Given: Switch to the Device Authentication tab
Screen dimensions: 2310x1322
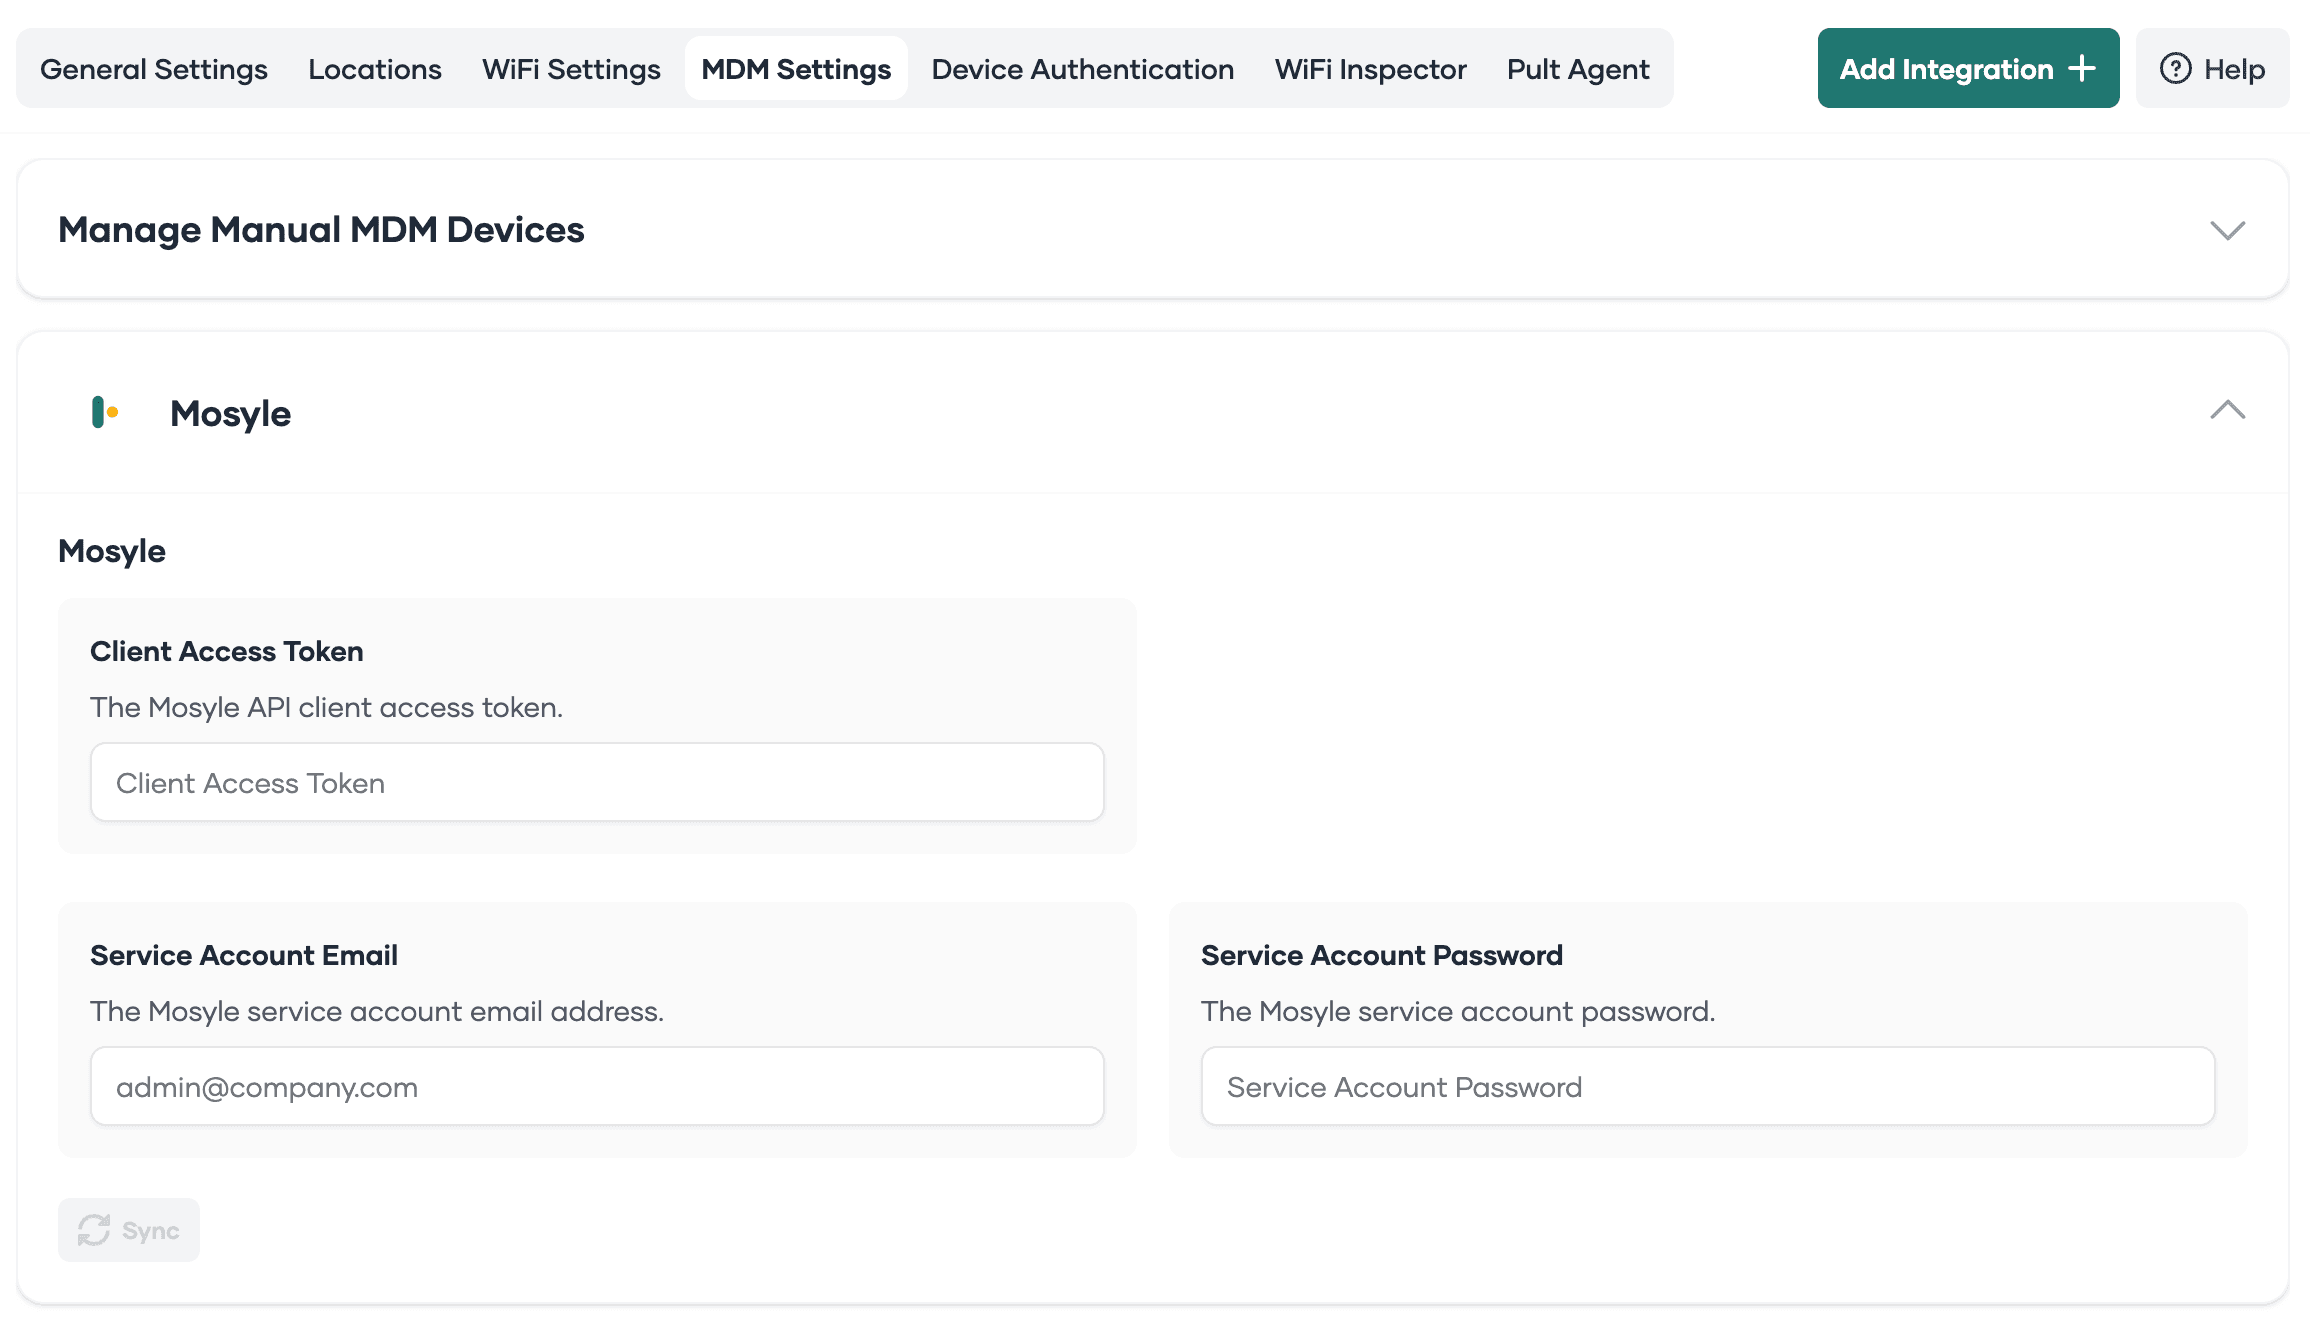Looking at the screenshot, I should coord(1082,68).
